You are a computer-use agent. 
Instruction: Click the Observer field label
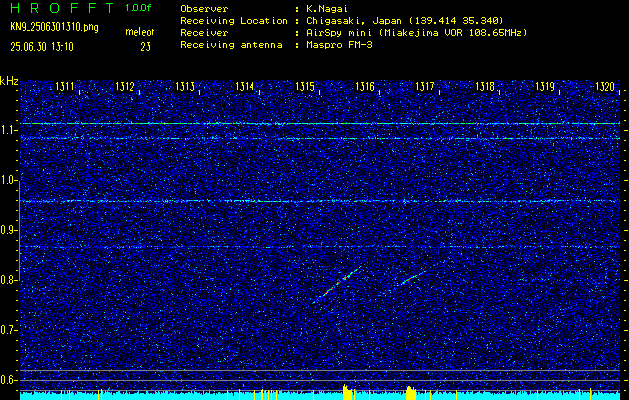coord(204,9)
